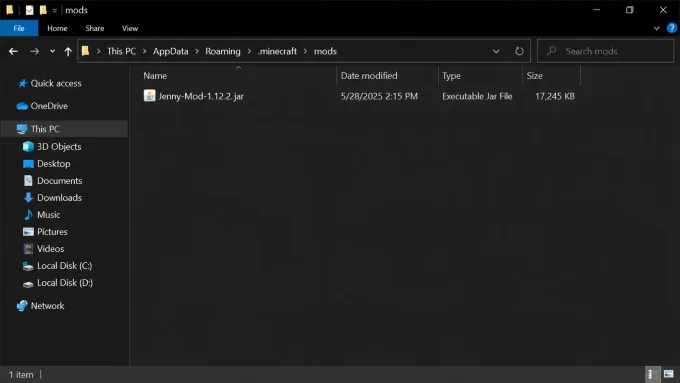Click the Executable Jar File type cell
The image size is (680, 383).
pos(477,96)
